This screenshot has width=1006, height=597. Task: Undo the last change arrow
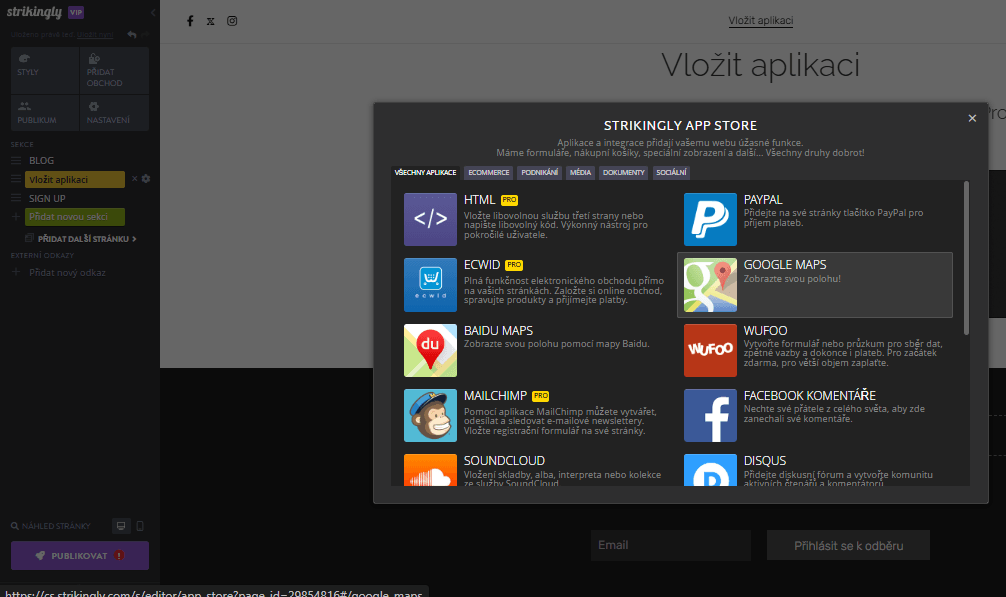(132, 35)
